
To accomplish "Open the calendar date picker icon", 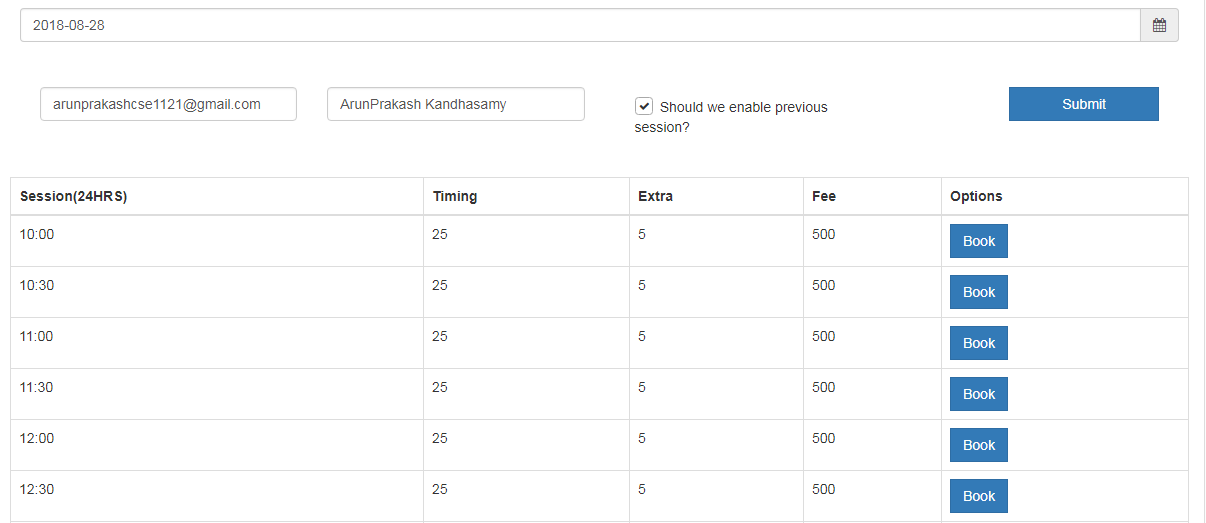I will point(1159,25).
